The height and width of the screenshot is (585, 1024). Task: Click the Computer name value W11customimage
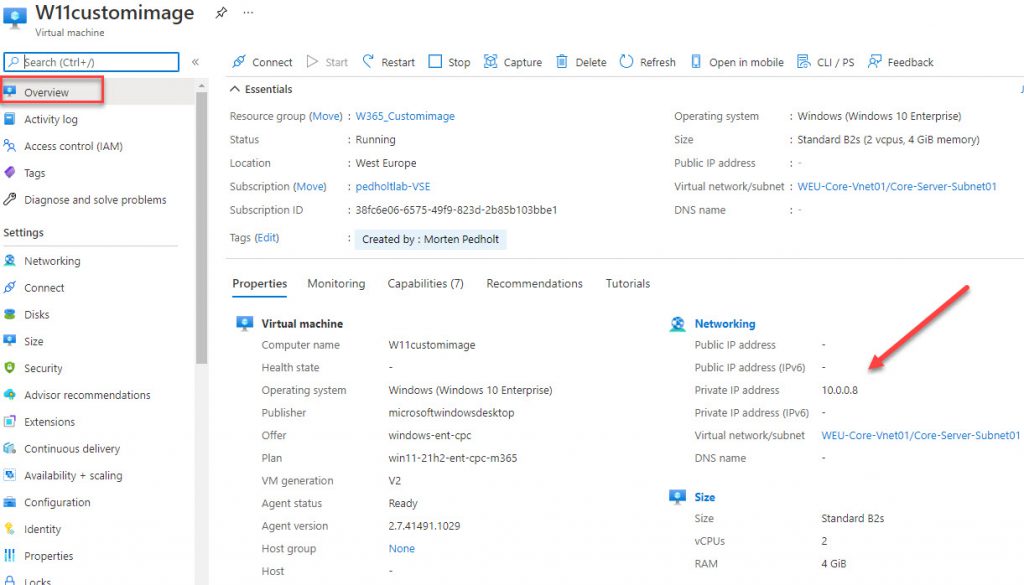(x=432, y=345)
